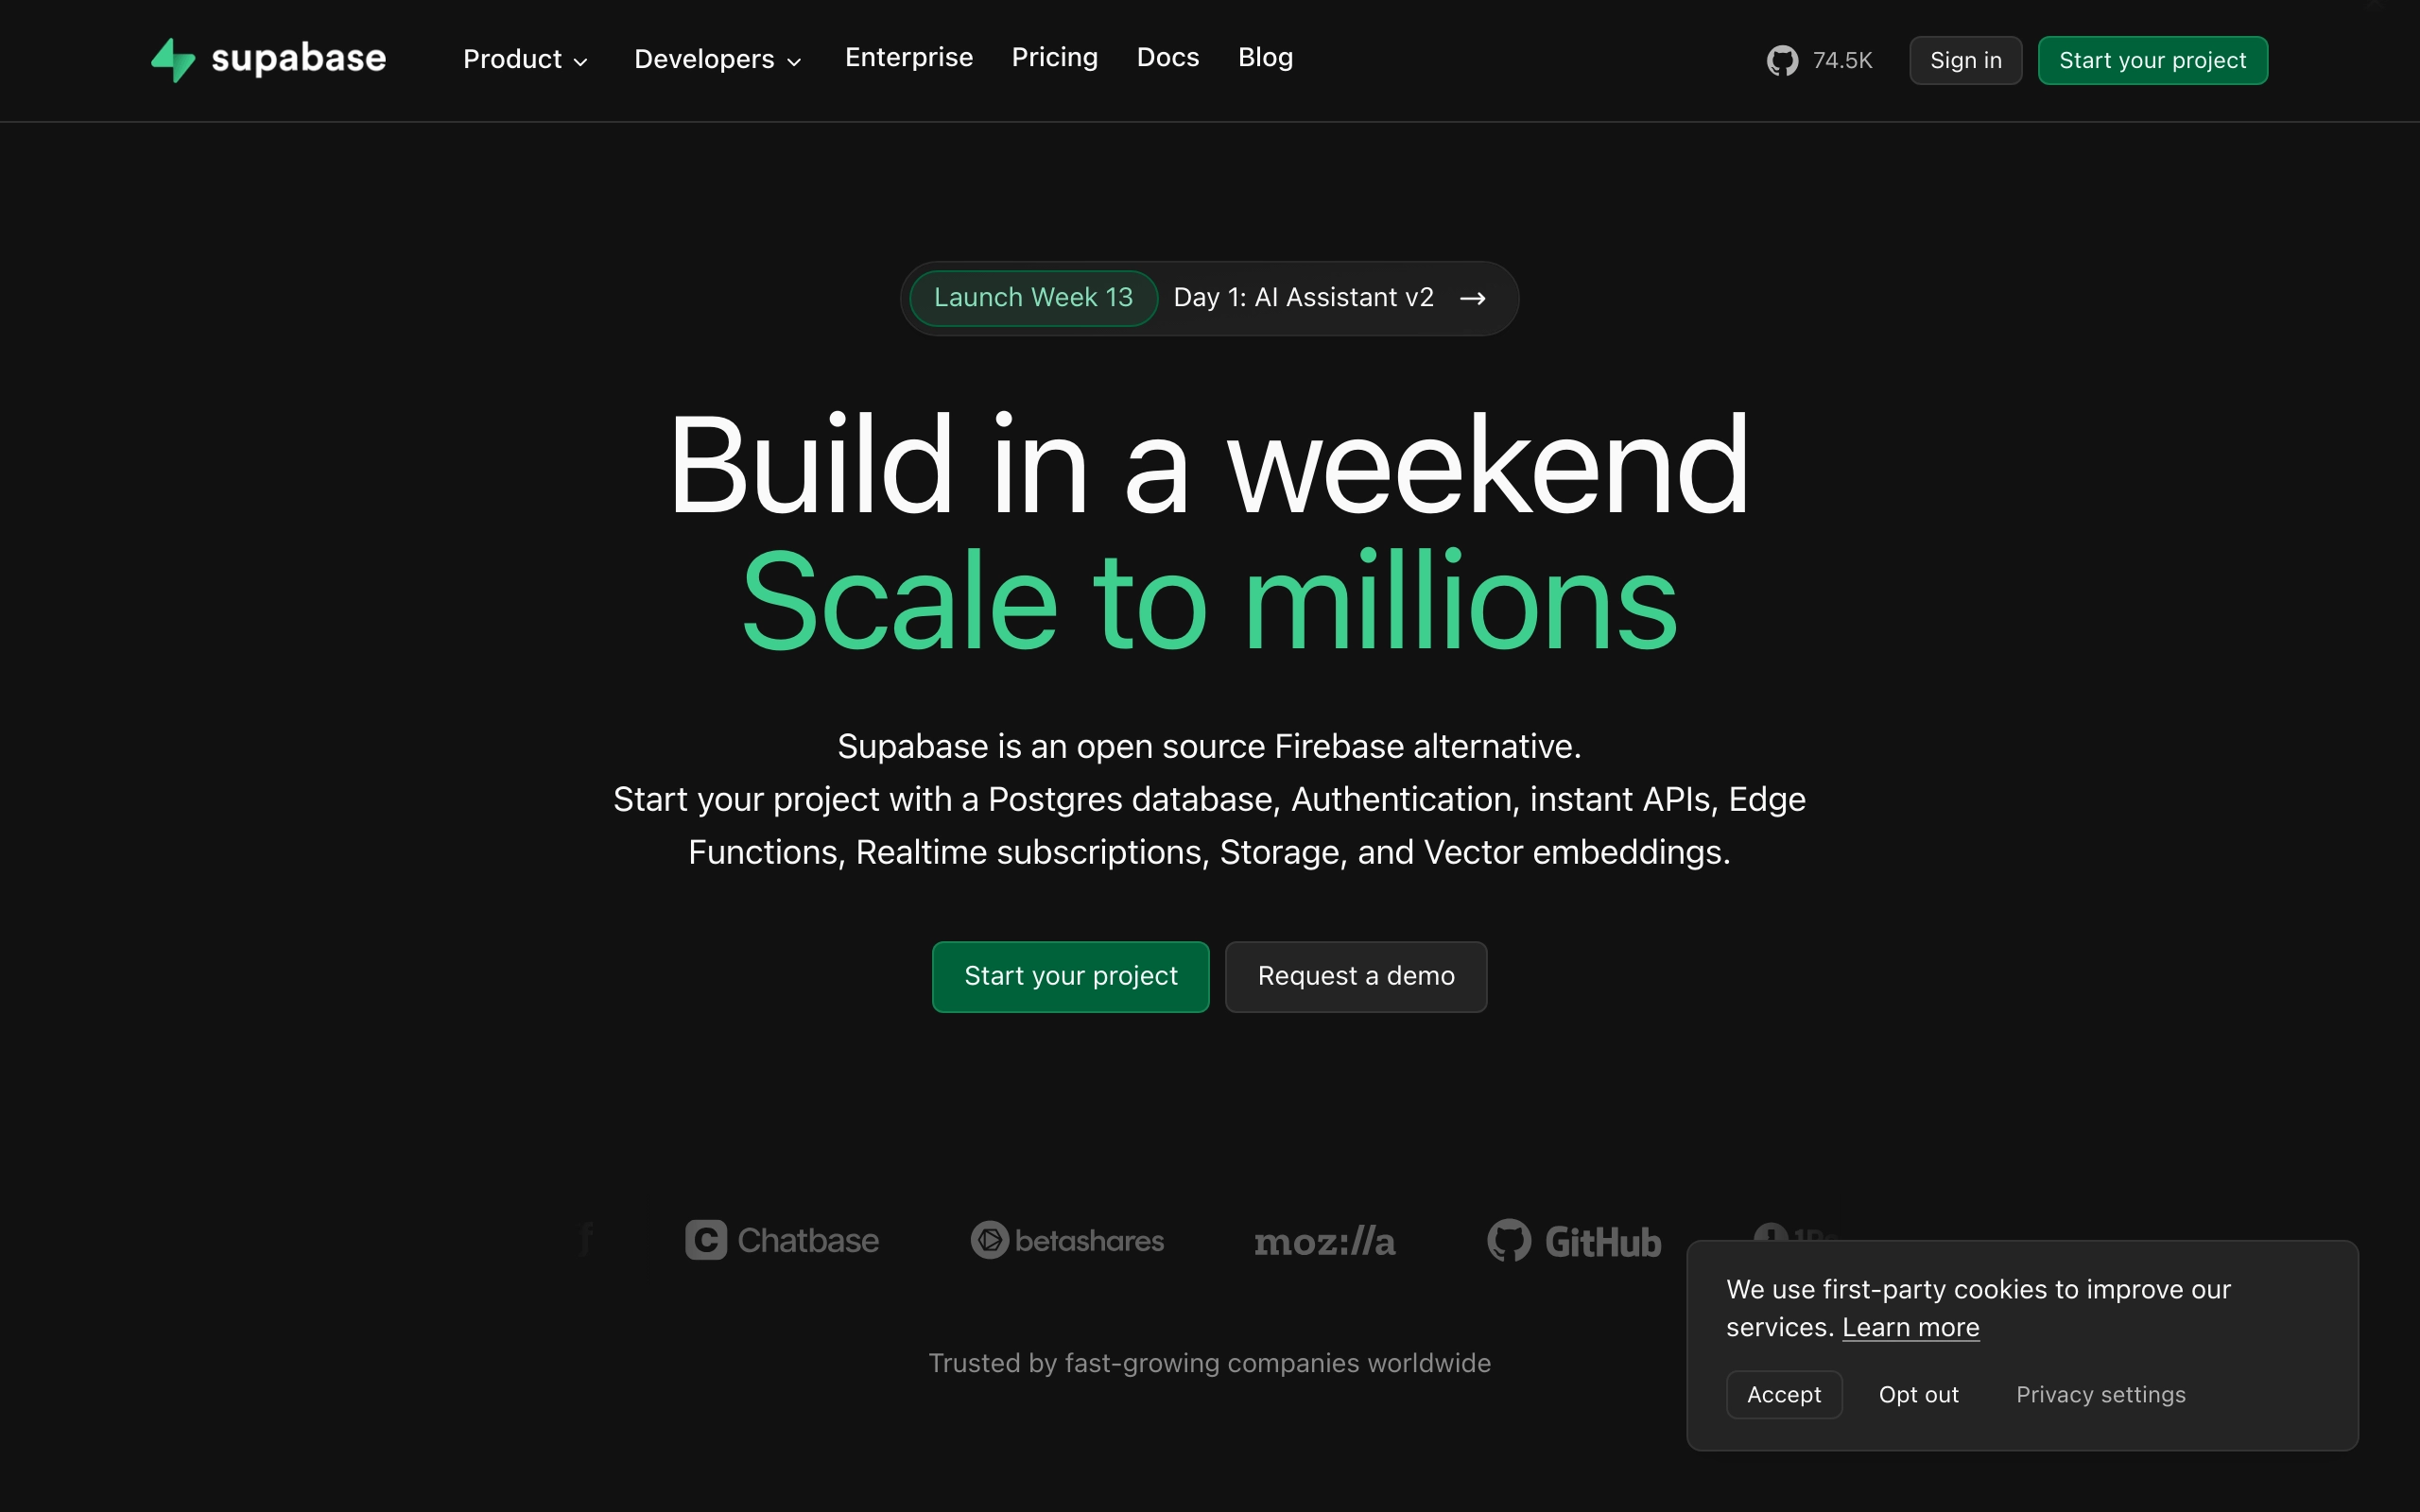Image resolution: width=2420 pixels, height=1512 pixels.
Task: Open the Learn more cookie link
Action: point(1910,1327)
